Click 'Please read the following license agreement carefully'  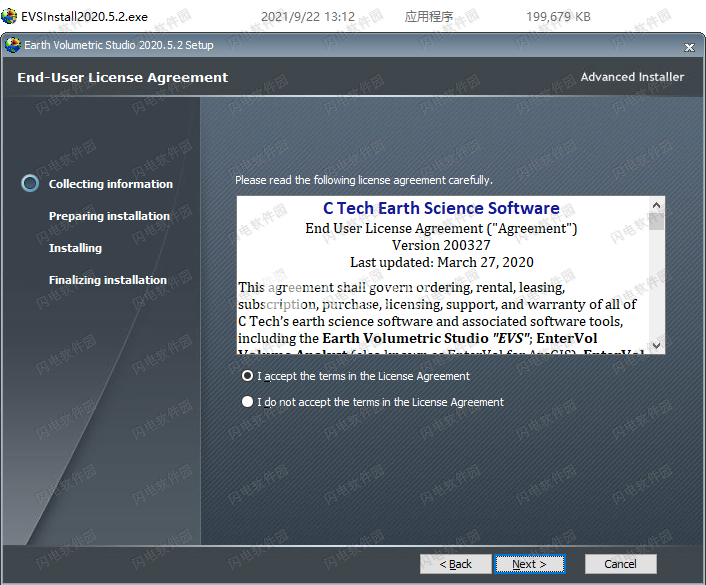(364, 180)
